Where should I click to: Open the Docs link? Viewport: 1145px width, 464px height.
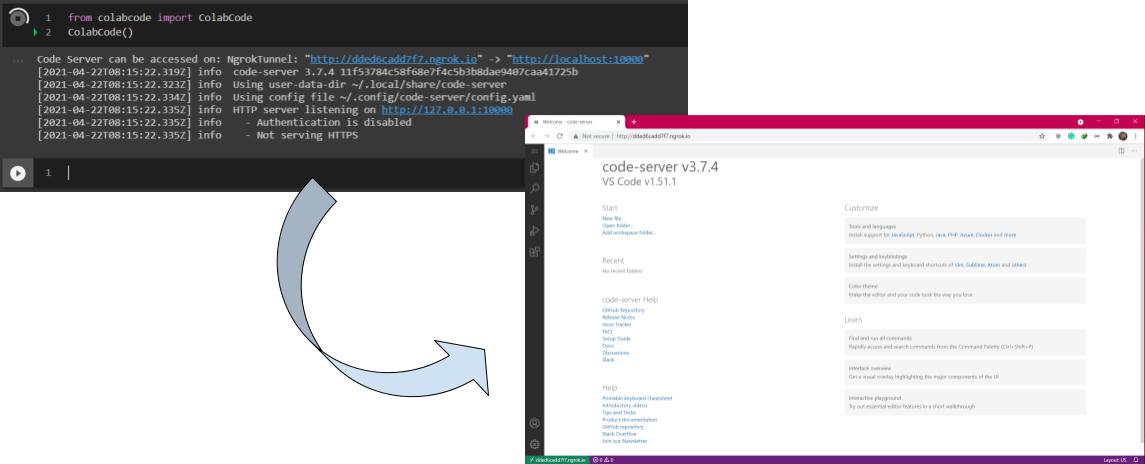tap(608, 346)
